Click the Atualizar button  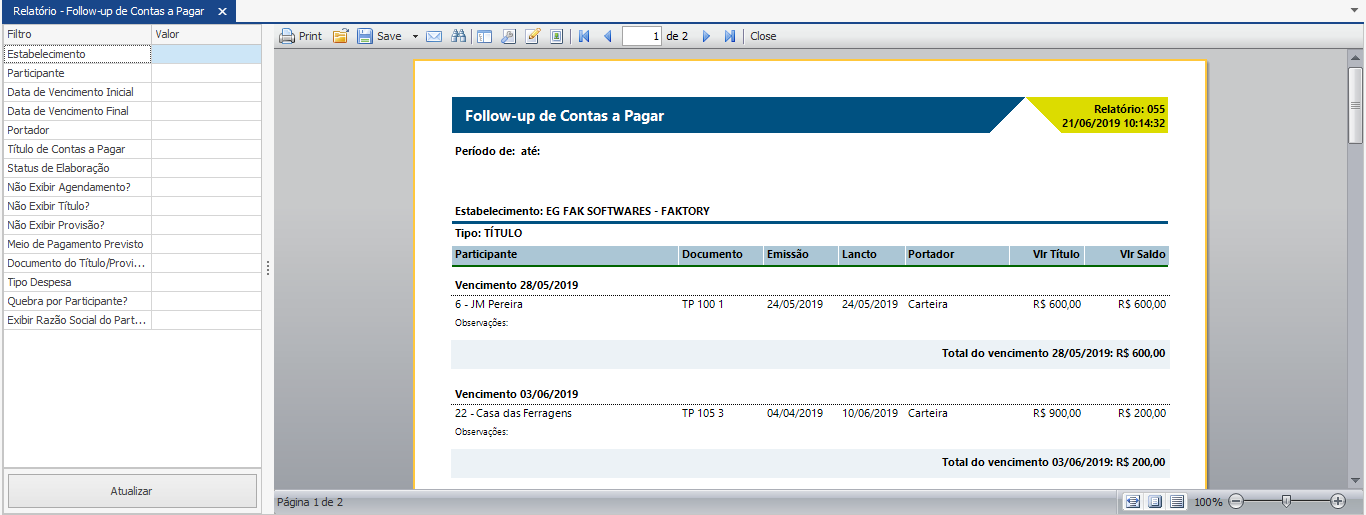pyautogui.click(x=132, y=491)
